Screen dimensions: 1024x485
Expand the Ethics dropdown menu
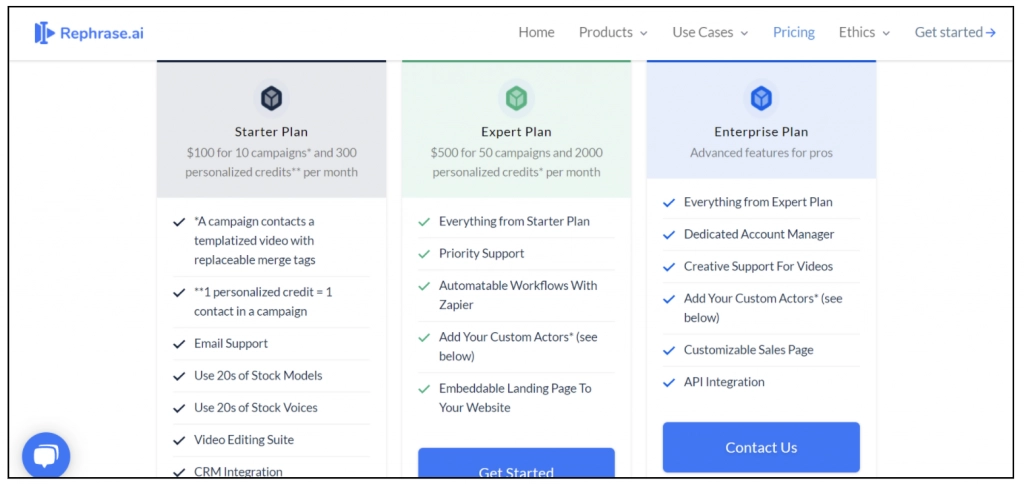(x=864, y=33)
